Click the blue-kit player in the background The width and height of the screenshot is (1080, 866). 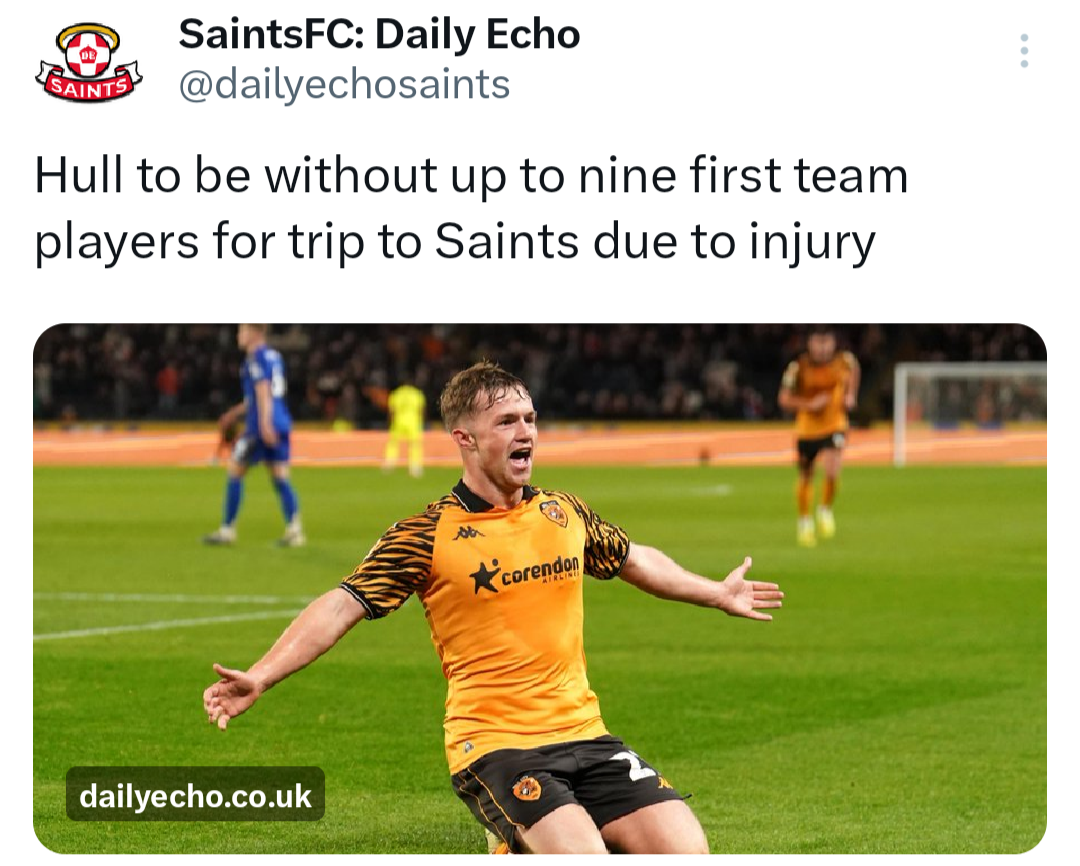258,434
